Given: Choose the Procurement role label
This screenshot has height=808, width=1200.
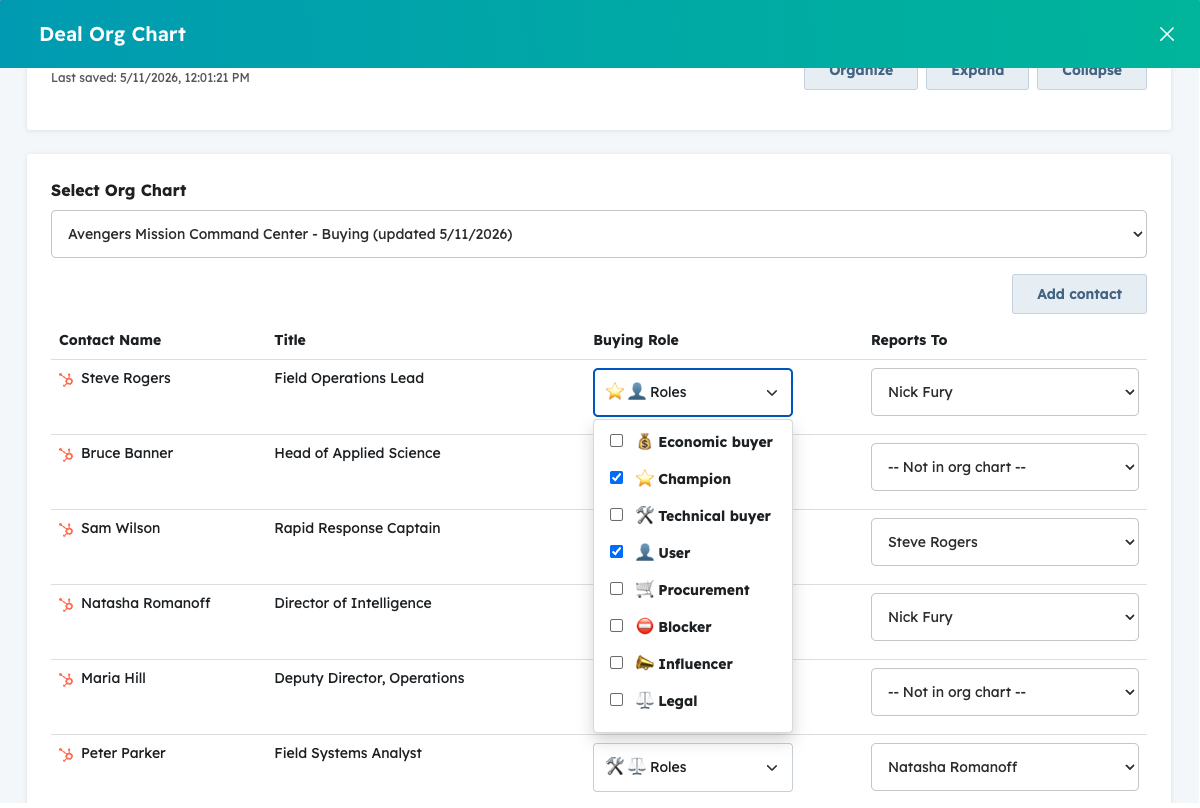Looking at the screenshot, I should coord(704,590).
